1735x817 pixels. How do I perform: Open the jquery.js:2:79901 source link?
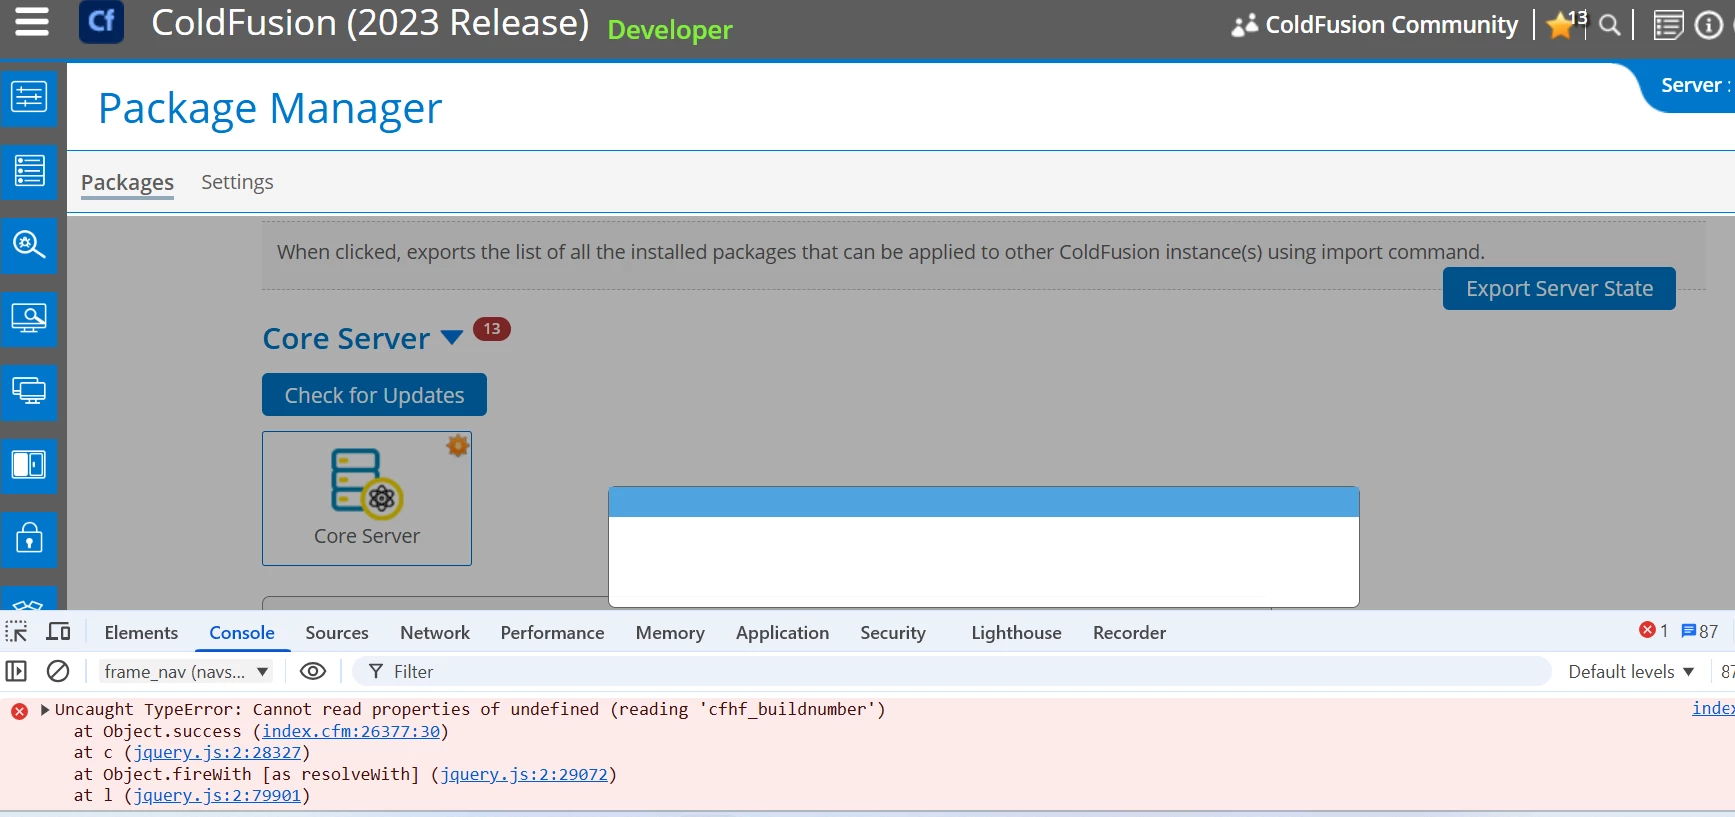[x=217, y=795]
